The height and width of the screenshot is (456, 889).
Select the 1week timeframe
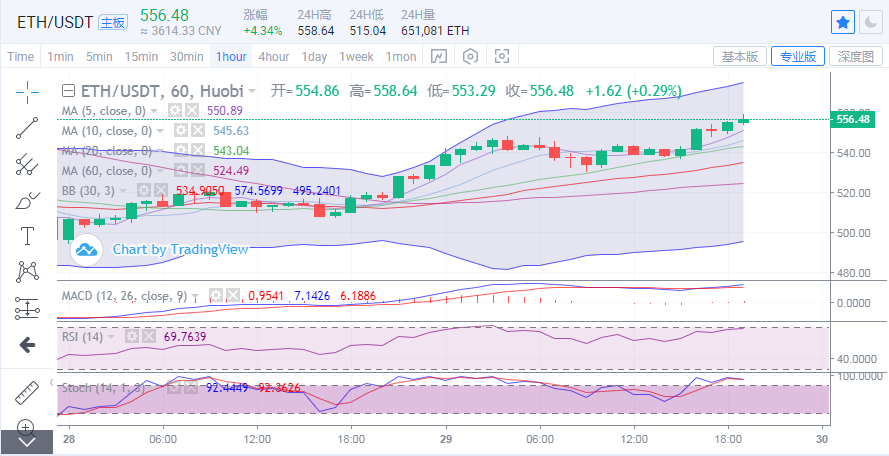(357, 57)
